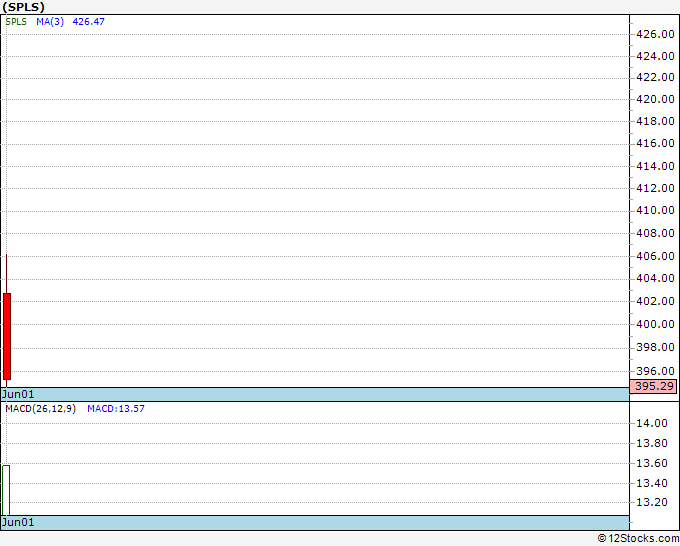680x546 pixels.
Task: Click the 426.00 price axis label
Action: click(x=655, y=34)
